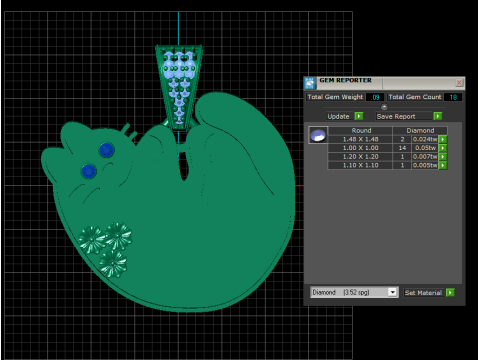The height and width of the screenshot is (360, 480).
Task: Click green arrow on 1.48 X 1.48 row
Action: point(443,139)
